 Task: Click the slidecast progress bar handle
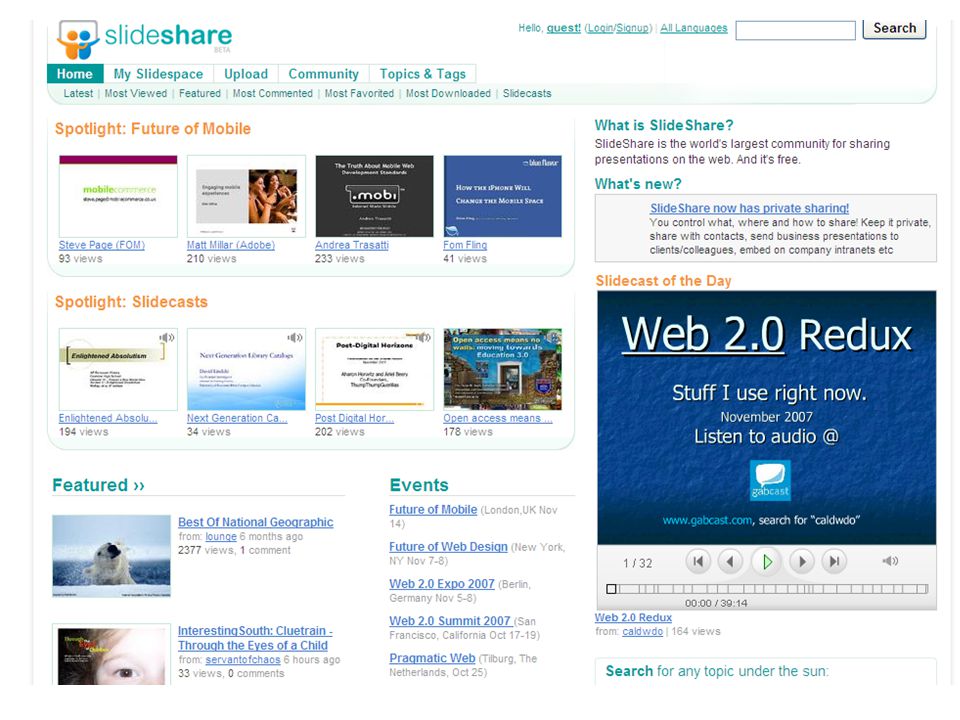tap(611, 589)
